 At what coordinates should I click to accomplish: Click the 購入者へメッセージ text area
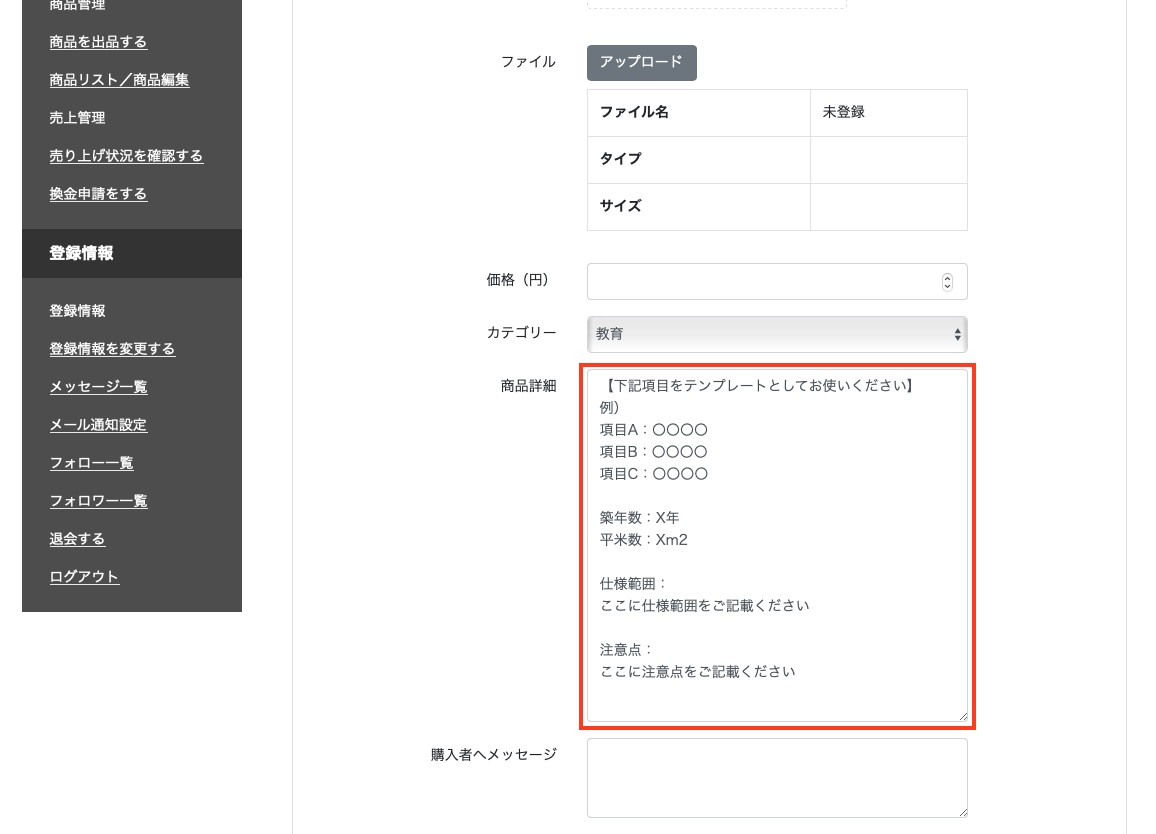pyautogui.click(x=777, y=778)
